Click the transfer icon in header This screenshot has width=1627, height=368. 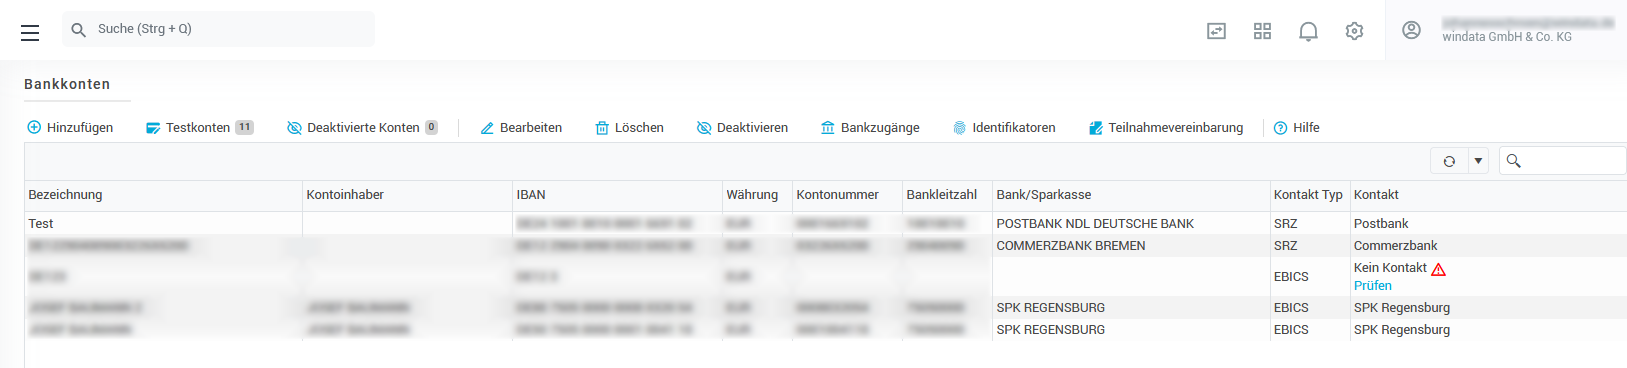1216,31
